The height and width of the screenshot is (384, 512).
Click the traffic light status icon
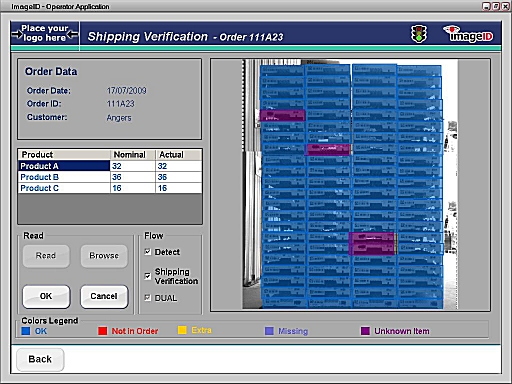[419, 34]
